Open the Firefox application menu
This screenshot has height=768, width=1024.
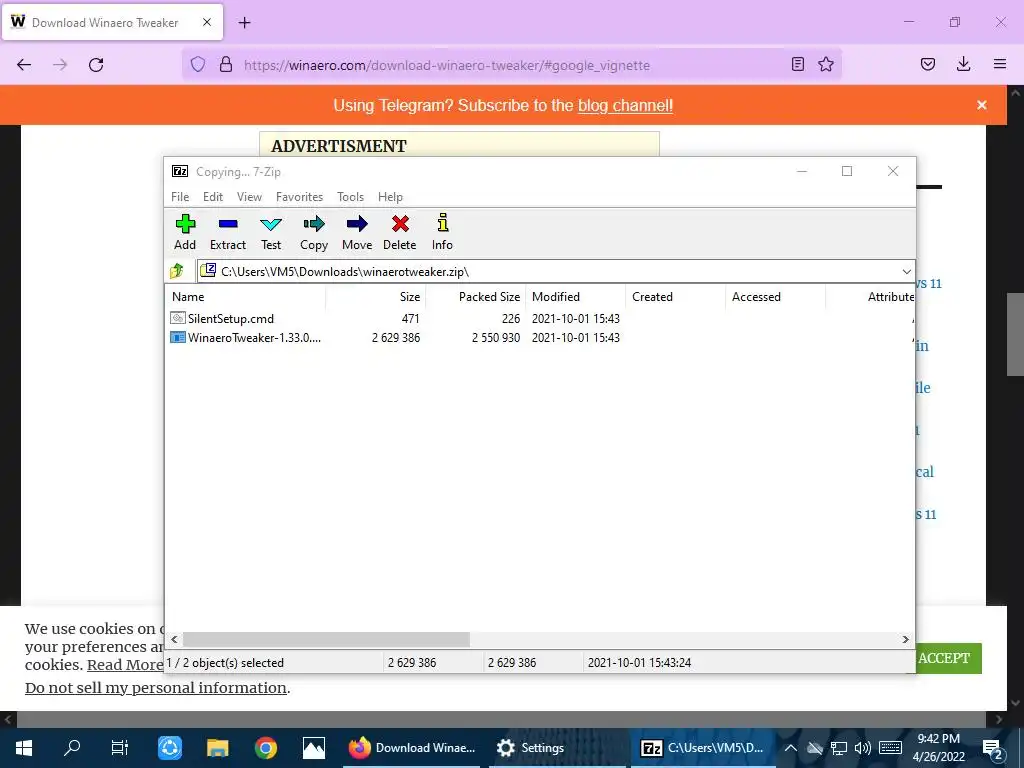(x=1000, y=64)
